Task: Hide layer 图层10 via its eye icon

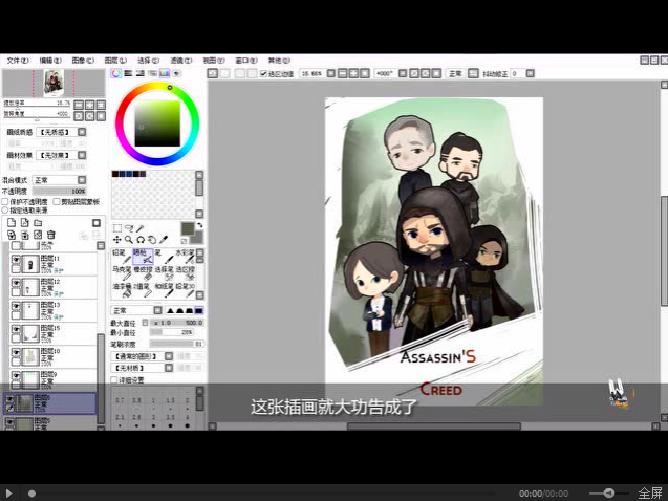Action: click(16, 352)
